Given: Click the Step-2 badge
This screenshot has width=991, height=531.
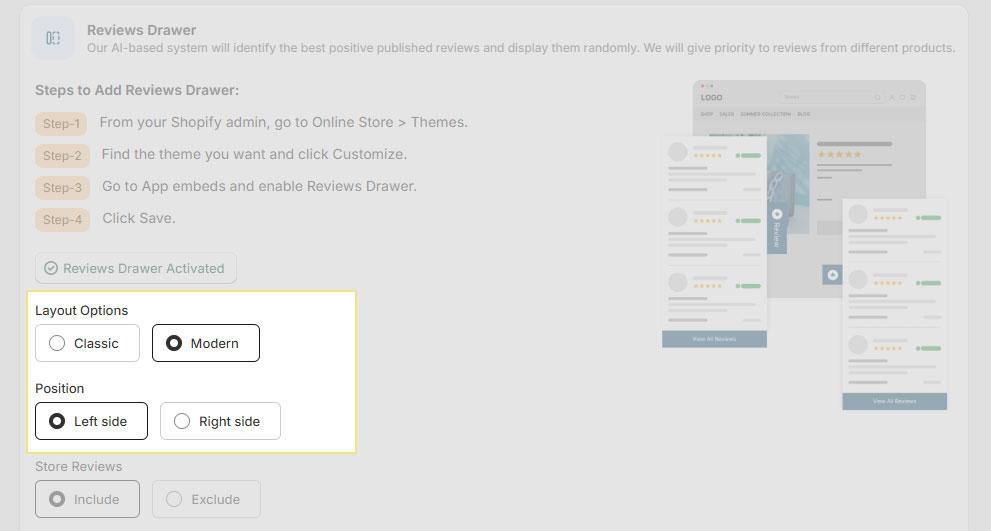Looking at the screenshot, I should point(62,156).
